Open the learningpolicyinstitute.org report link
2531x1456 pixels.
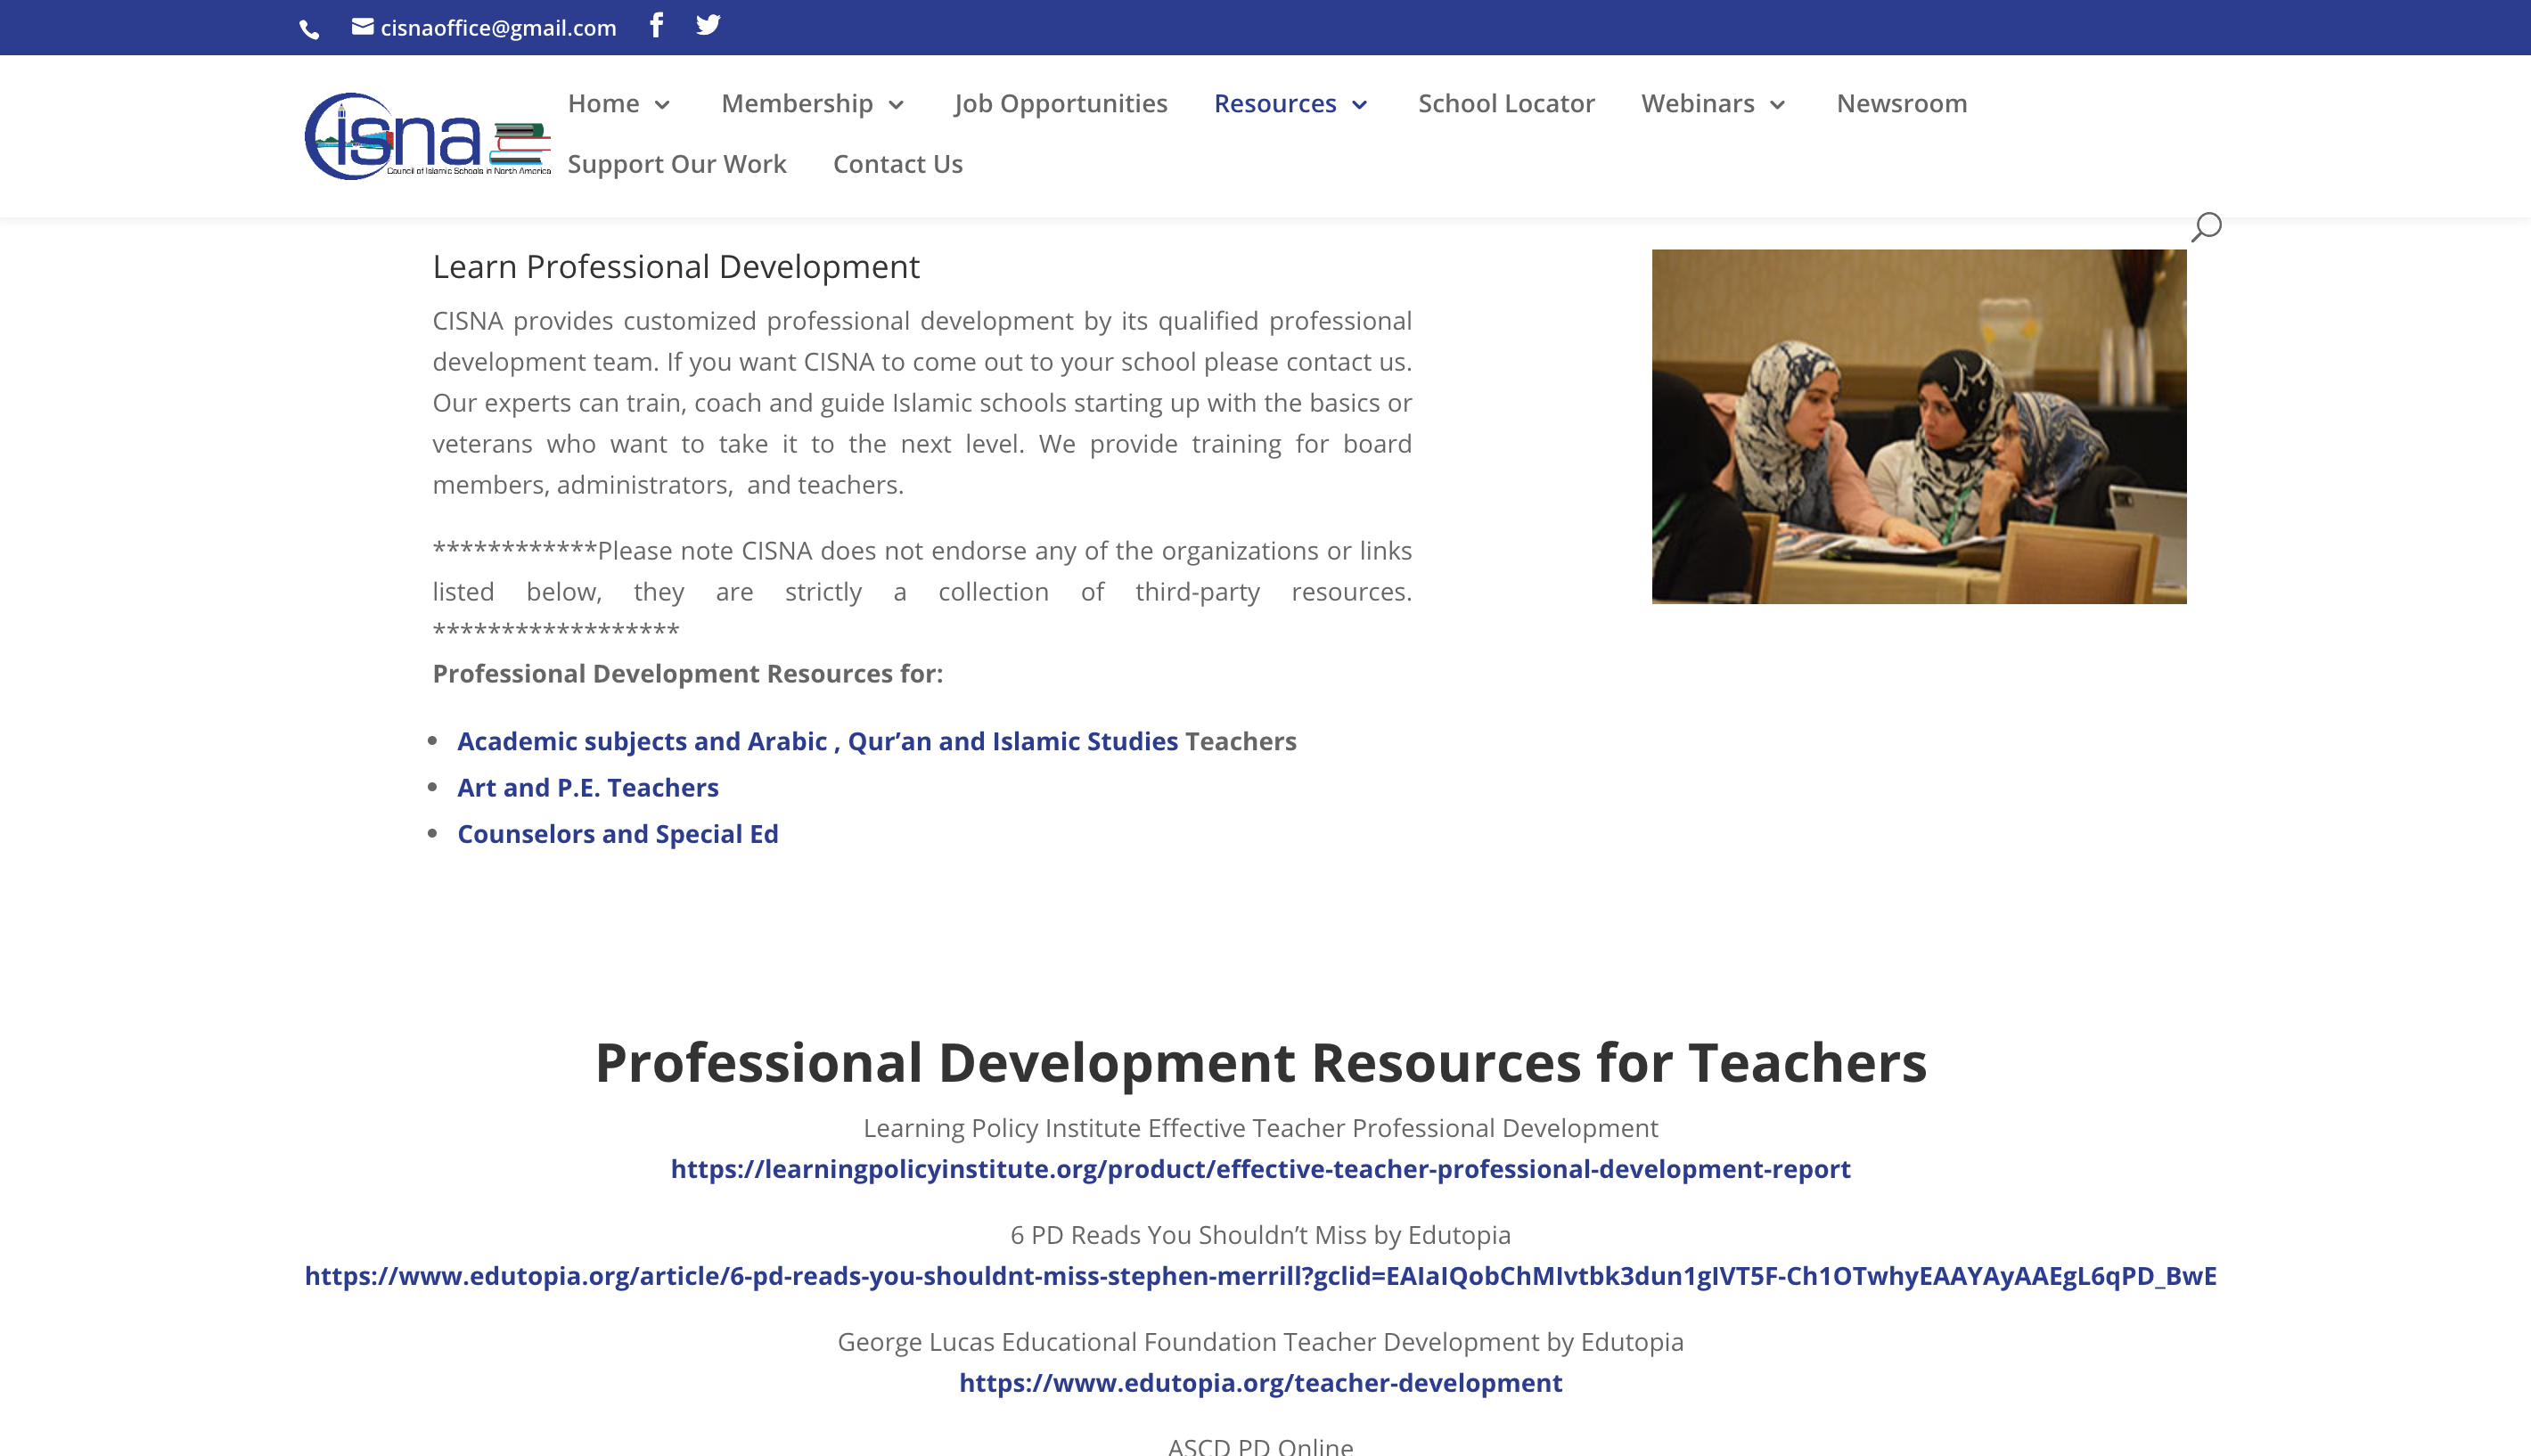[x=1260, y=1169]
